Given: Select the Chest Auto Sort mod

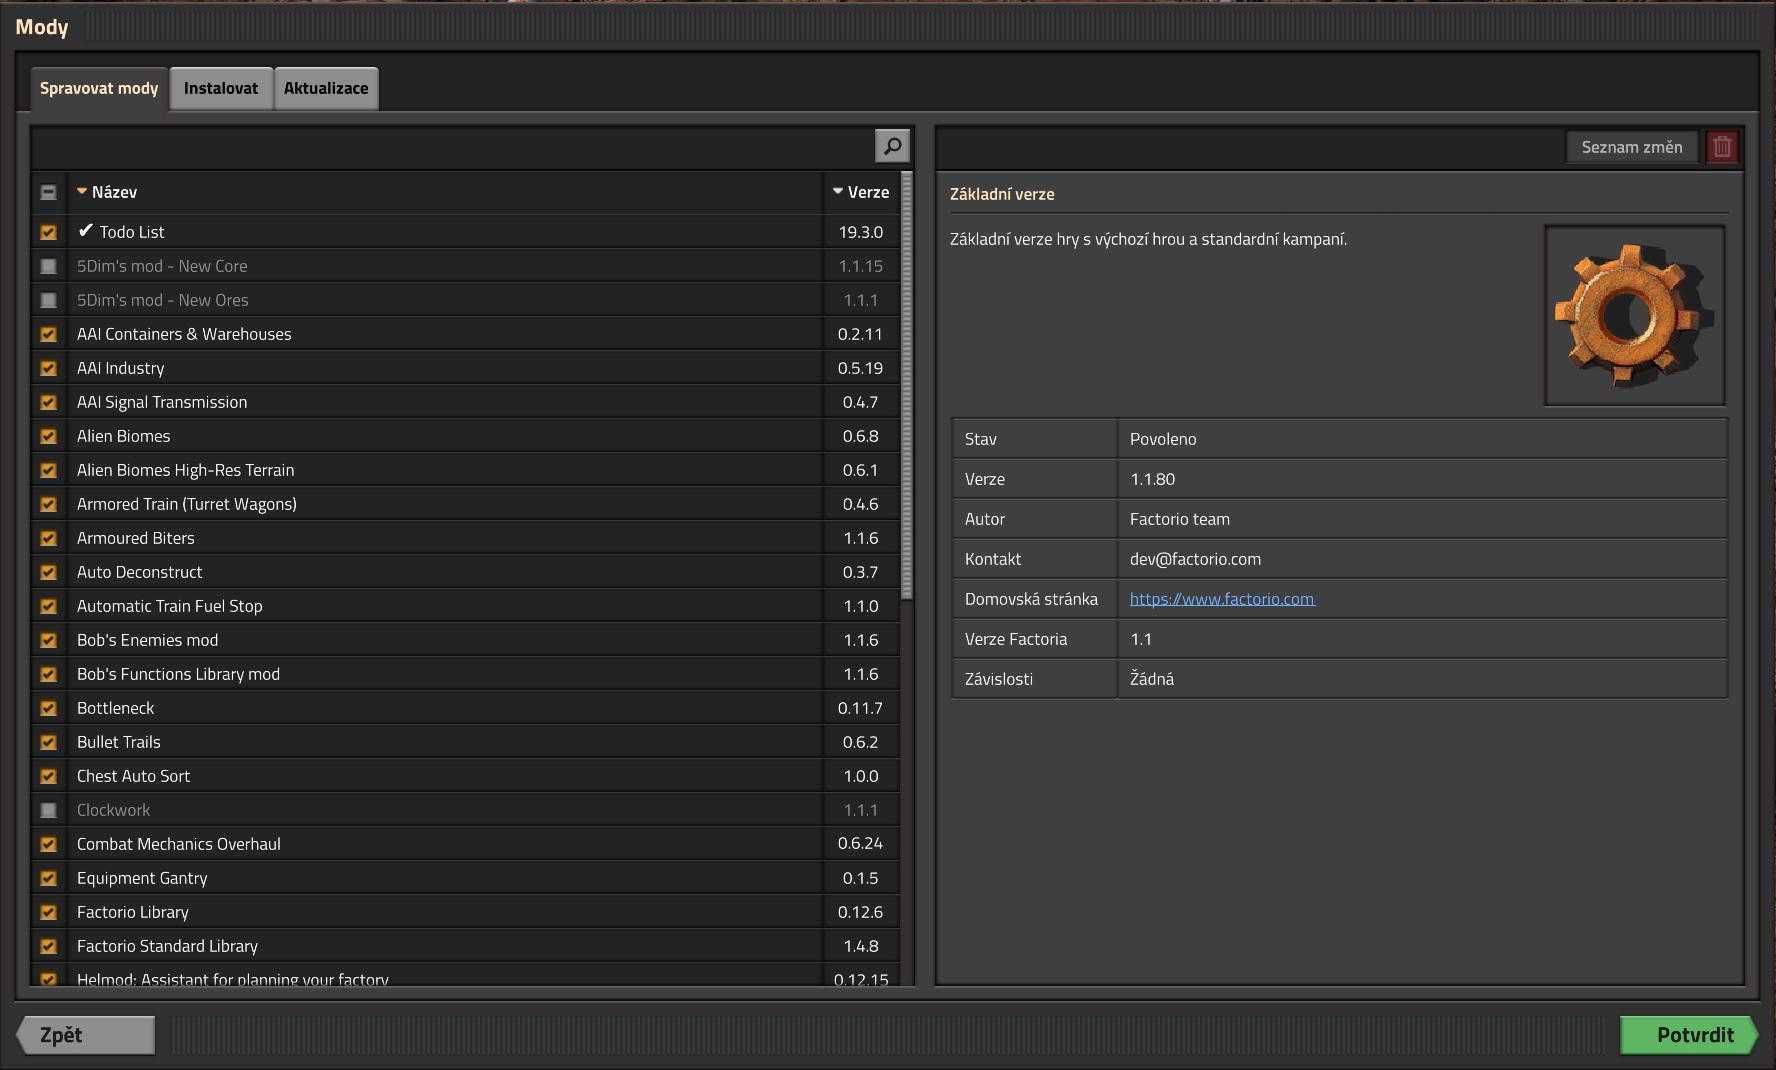Looking at the screenshot, I should [445, 776].
